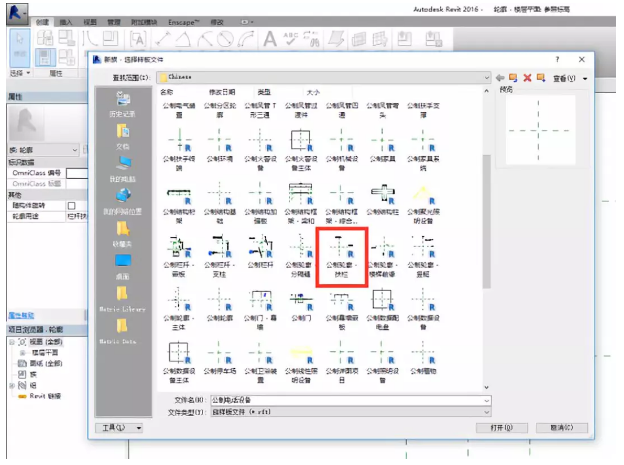This screenshot has height=465, width=624.
Task: Select the 公制环境 template file
Action: tap(220, 146)
